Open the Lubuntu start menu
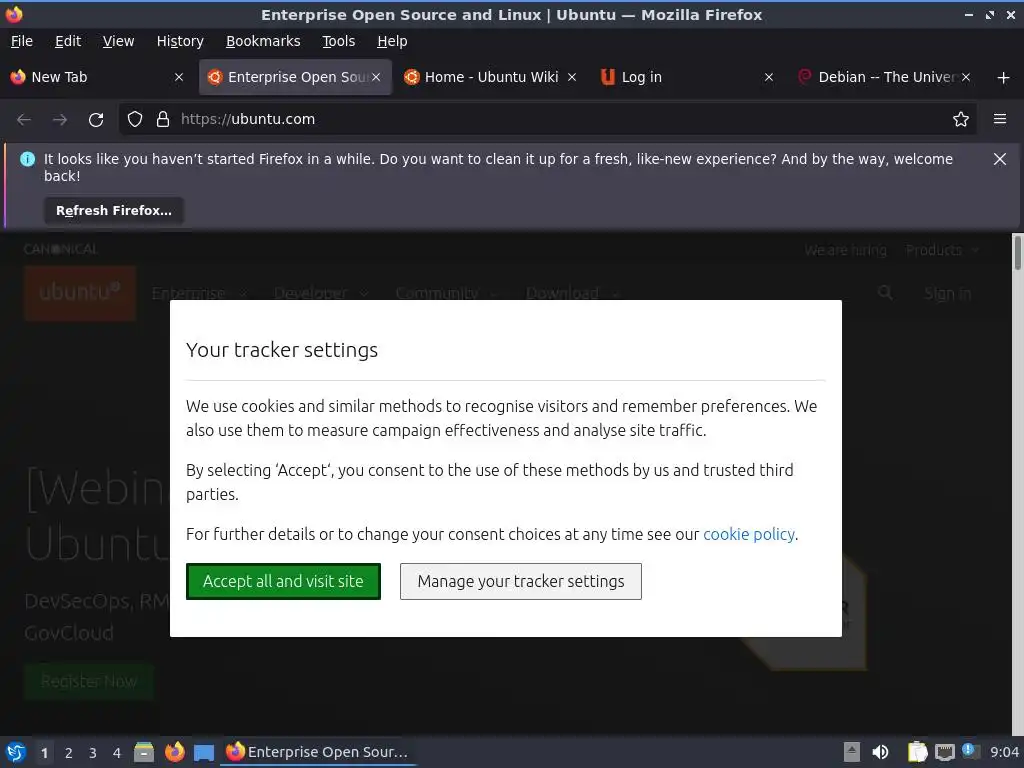Viewport: 1024px width, 768px height. tap(16, 752)
